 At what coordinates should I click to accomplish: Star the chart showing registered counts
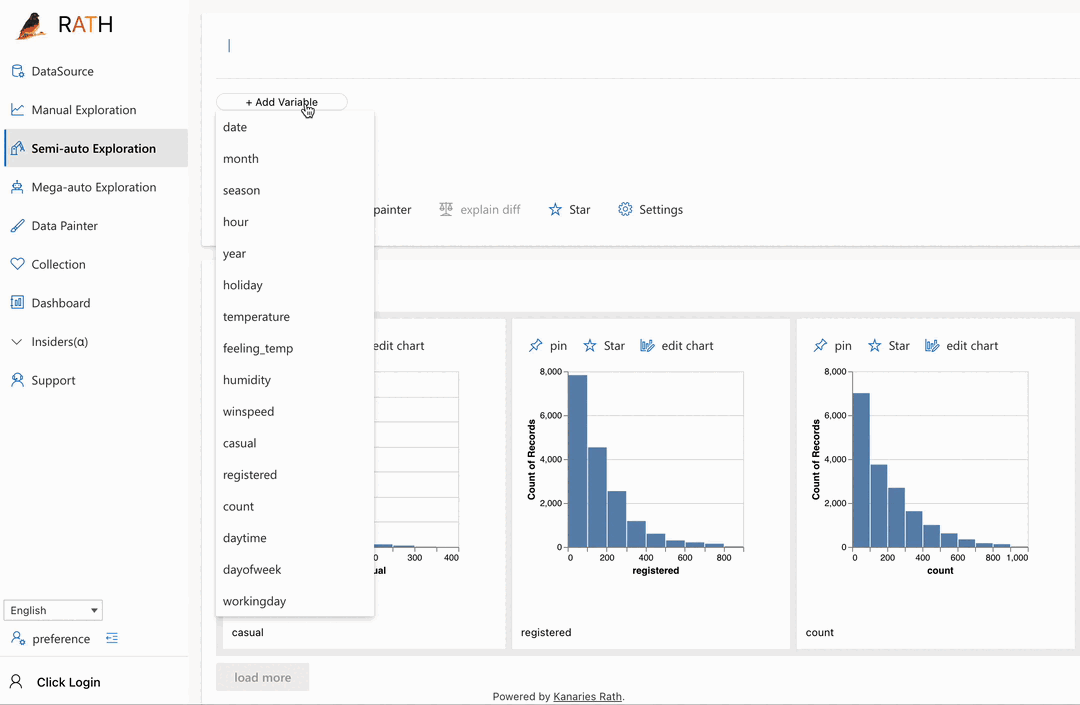tap(604, 345)
